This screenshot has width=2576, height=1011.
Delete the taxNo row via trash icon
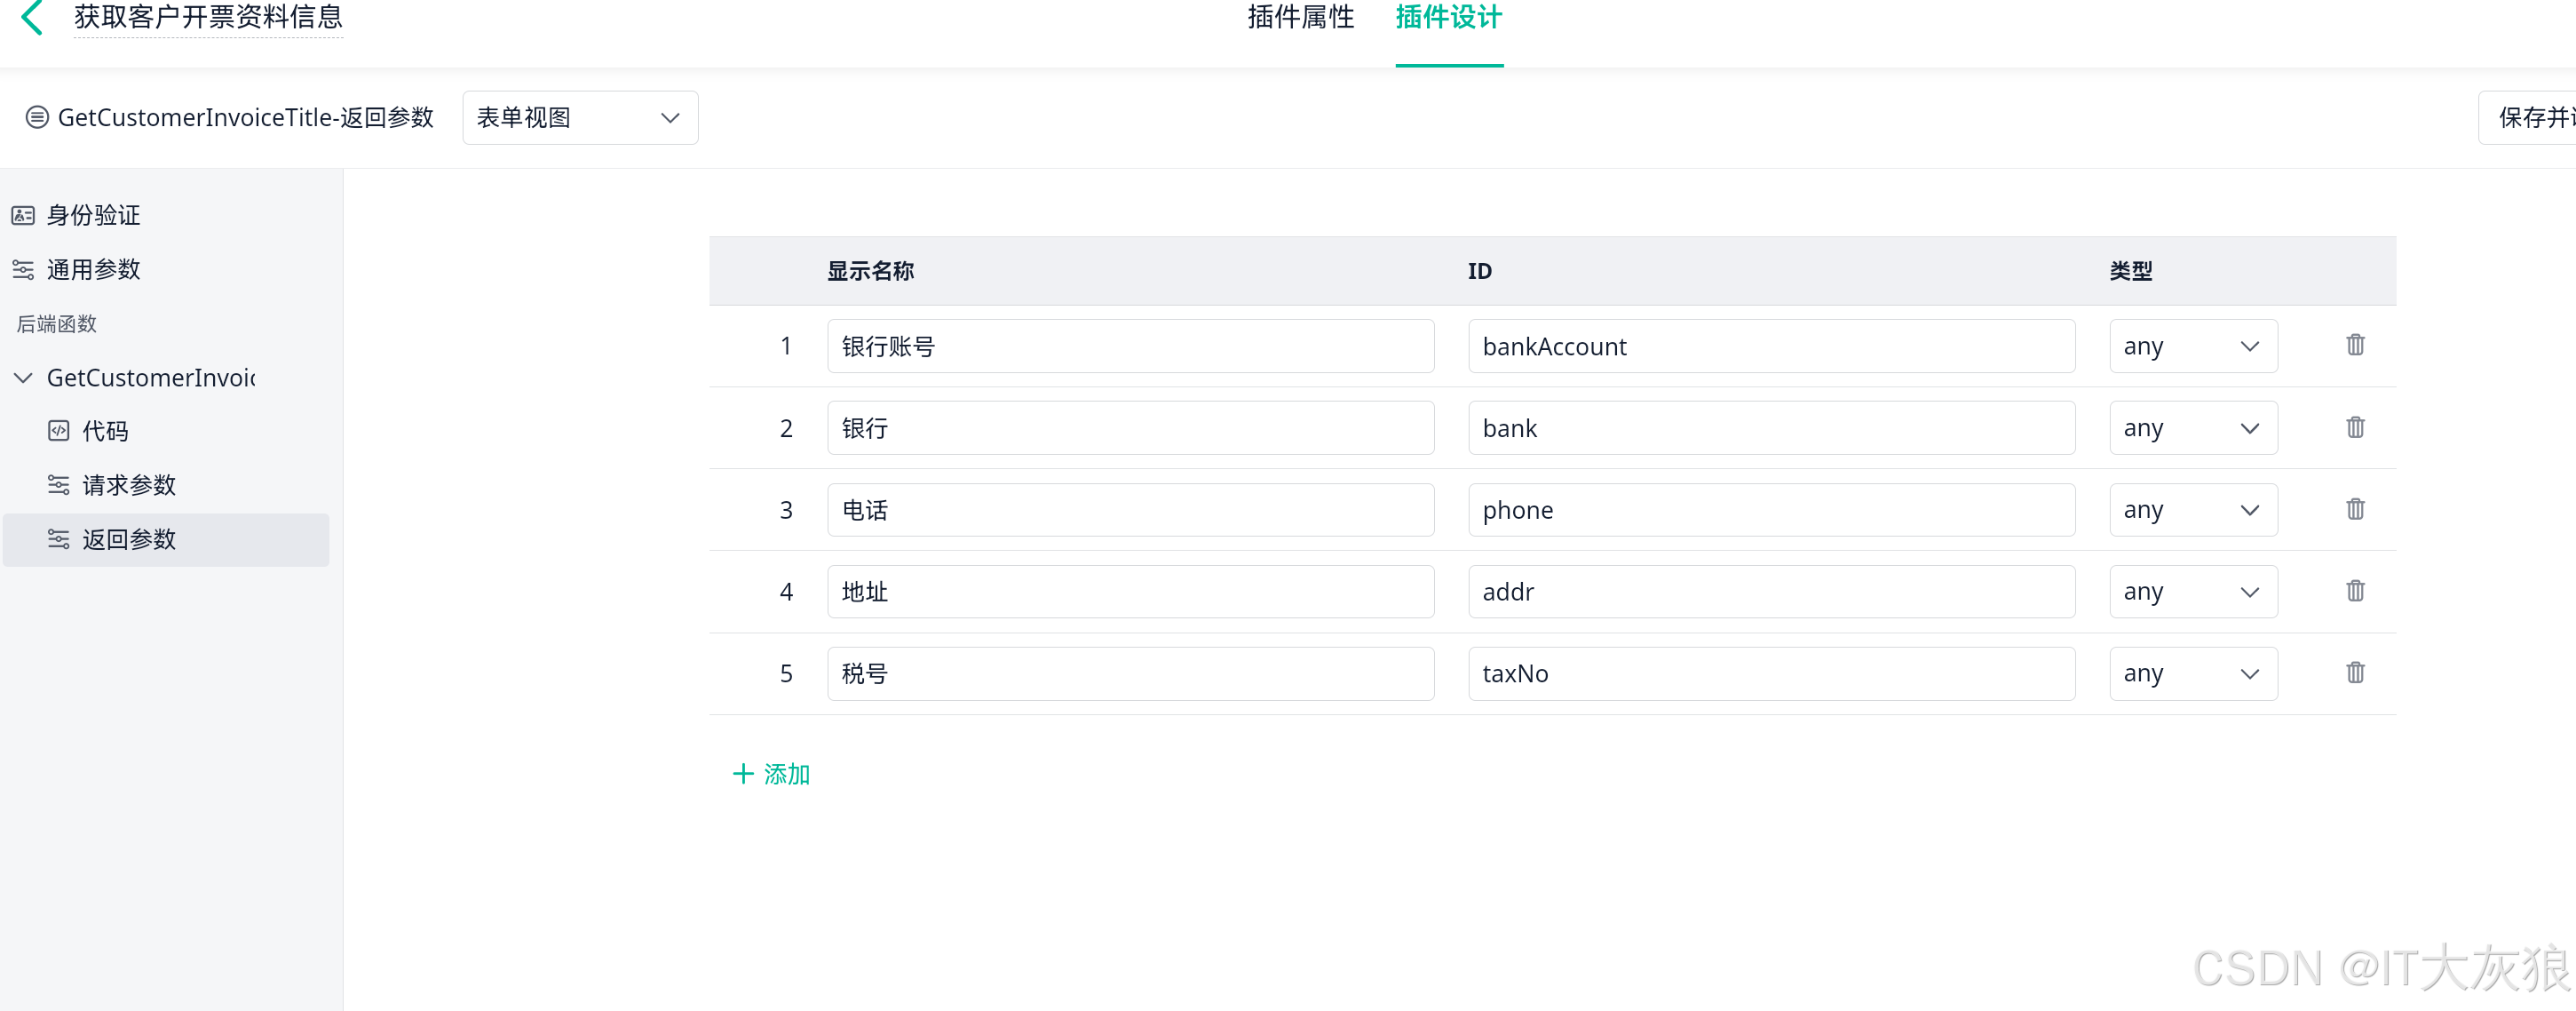coord(2355,673)
